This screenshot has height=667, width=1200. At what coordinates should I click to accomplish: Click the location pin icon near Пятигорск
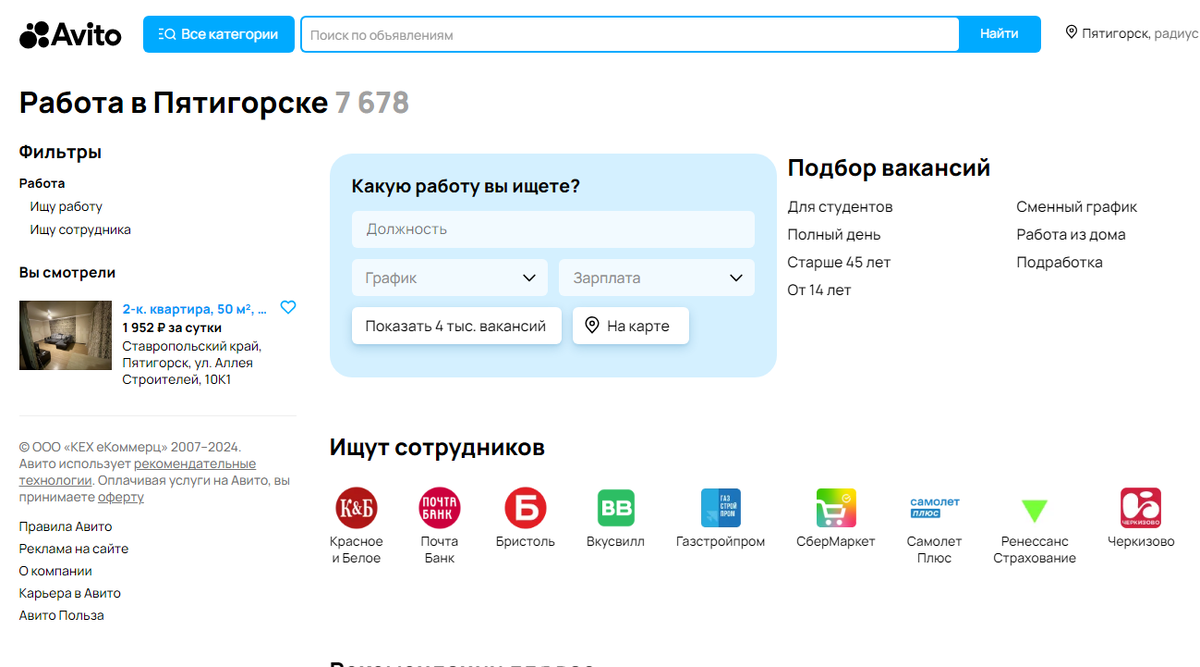coord(1072,33)
